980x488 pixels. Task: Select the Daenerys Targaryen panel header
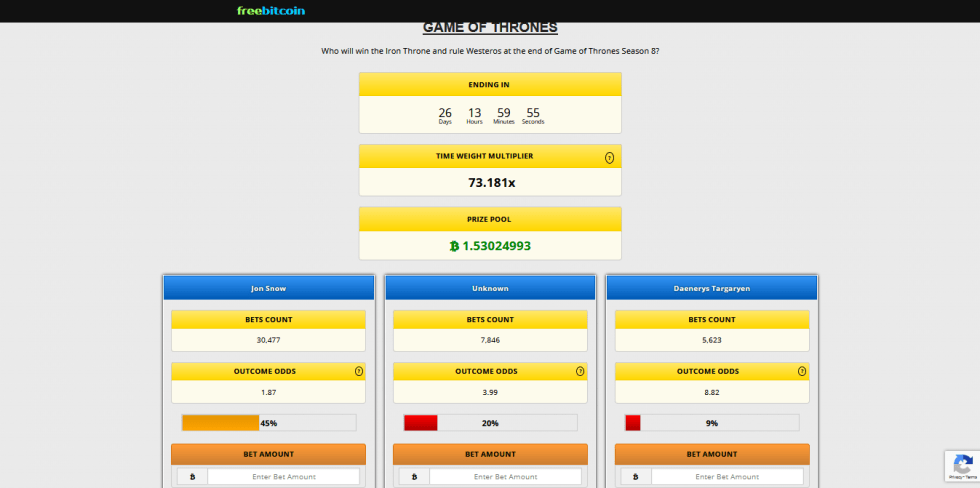pyautogui.click(x=712, y=288)
